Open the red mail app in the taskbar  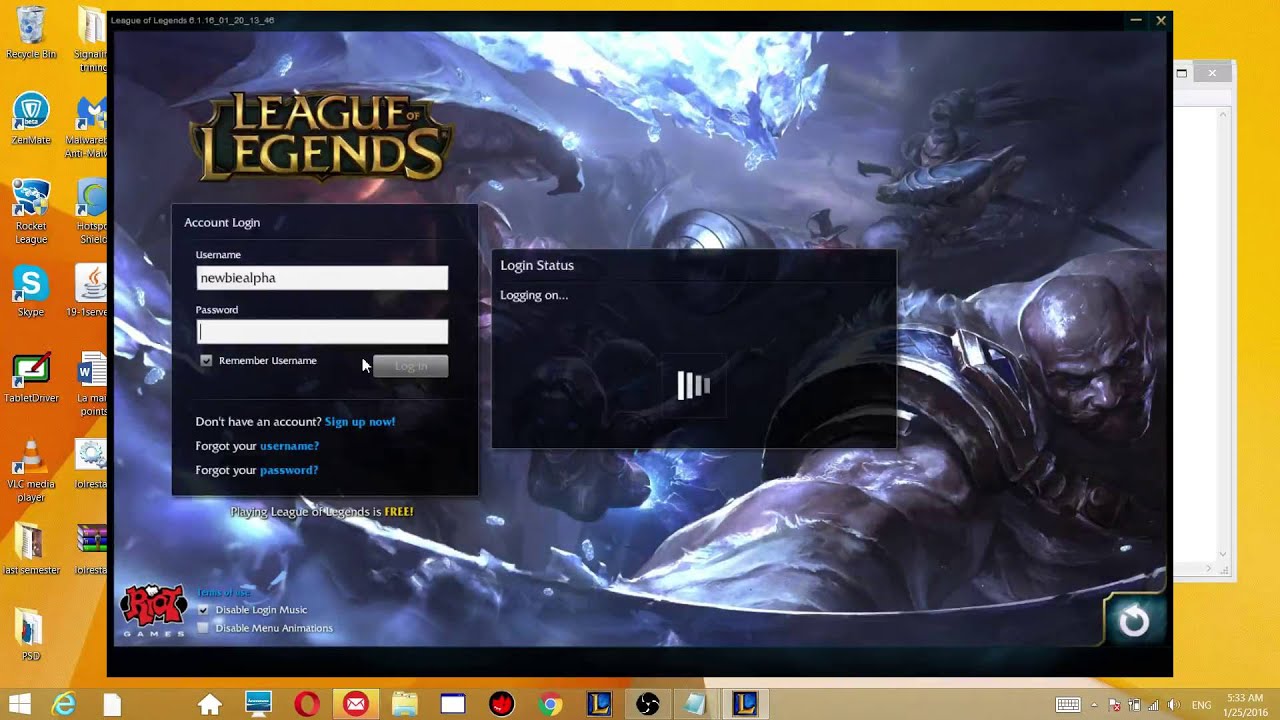click(355, 704)
